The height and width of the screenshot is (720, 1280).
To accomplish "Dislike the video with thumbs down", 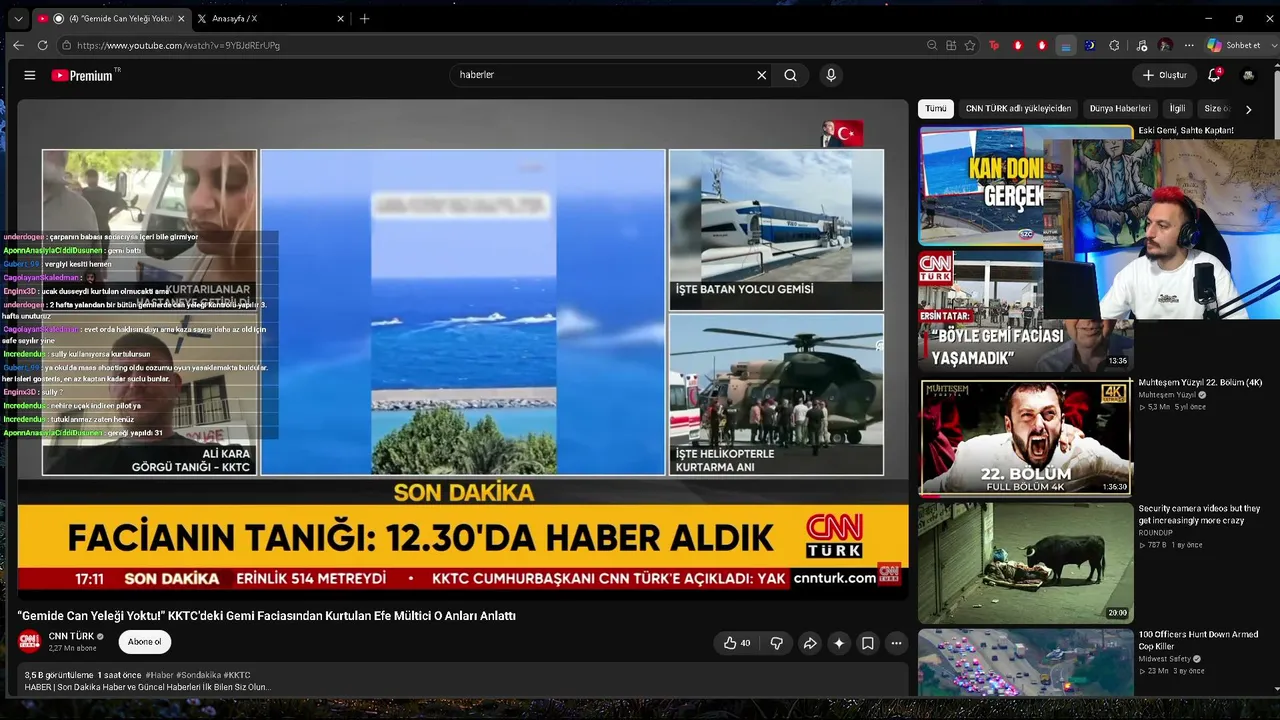I will click(x=776, y=643).
